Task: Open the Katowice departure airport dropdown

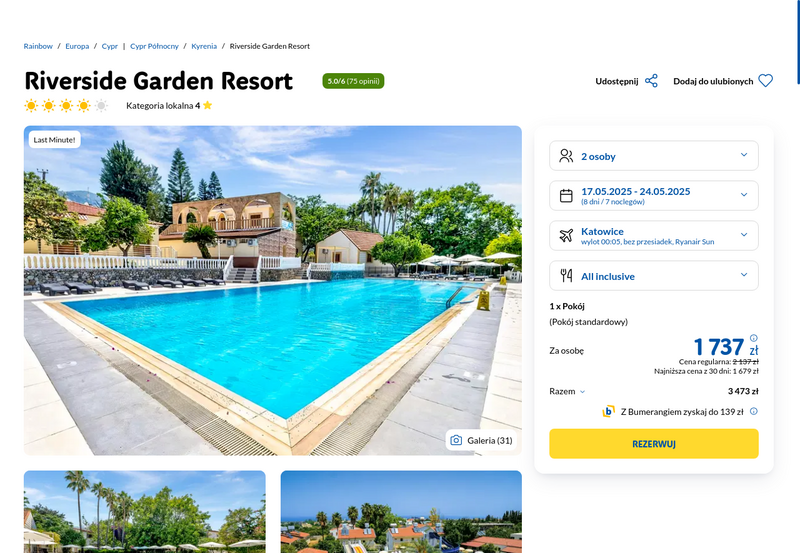Action: (654, 236)
